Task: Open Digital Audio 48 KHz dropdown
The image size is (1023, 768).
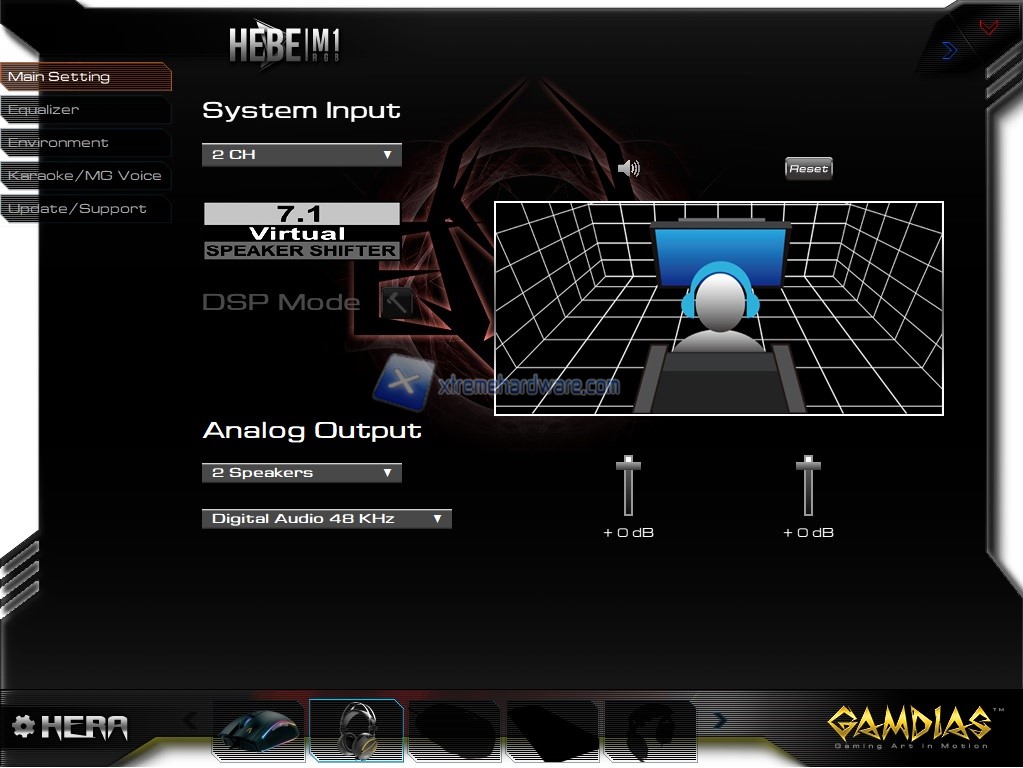Action: click(326, 519)
